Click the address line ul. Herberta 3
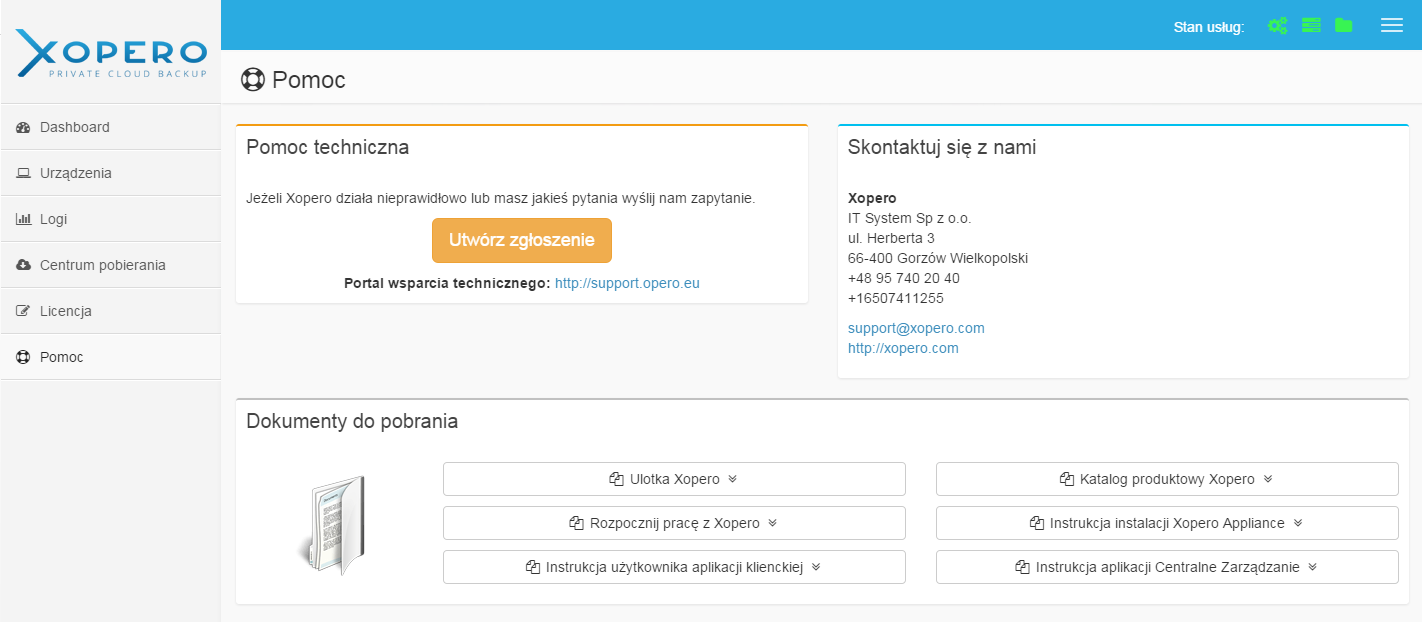This screenshot has width=1422, height=622. (891, 238)
